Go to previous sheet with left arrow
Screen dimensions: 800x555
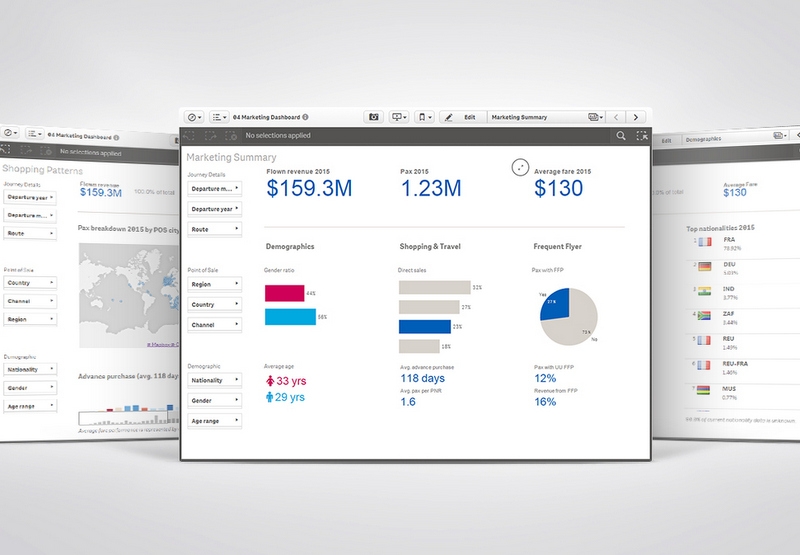tap(618, 117)
